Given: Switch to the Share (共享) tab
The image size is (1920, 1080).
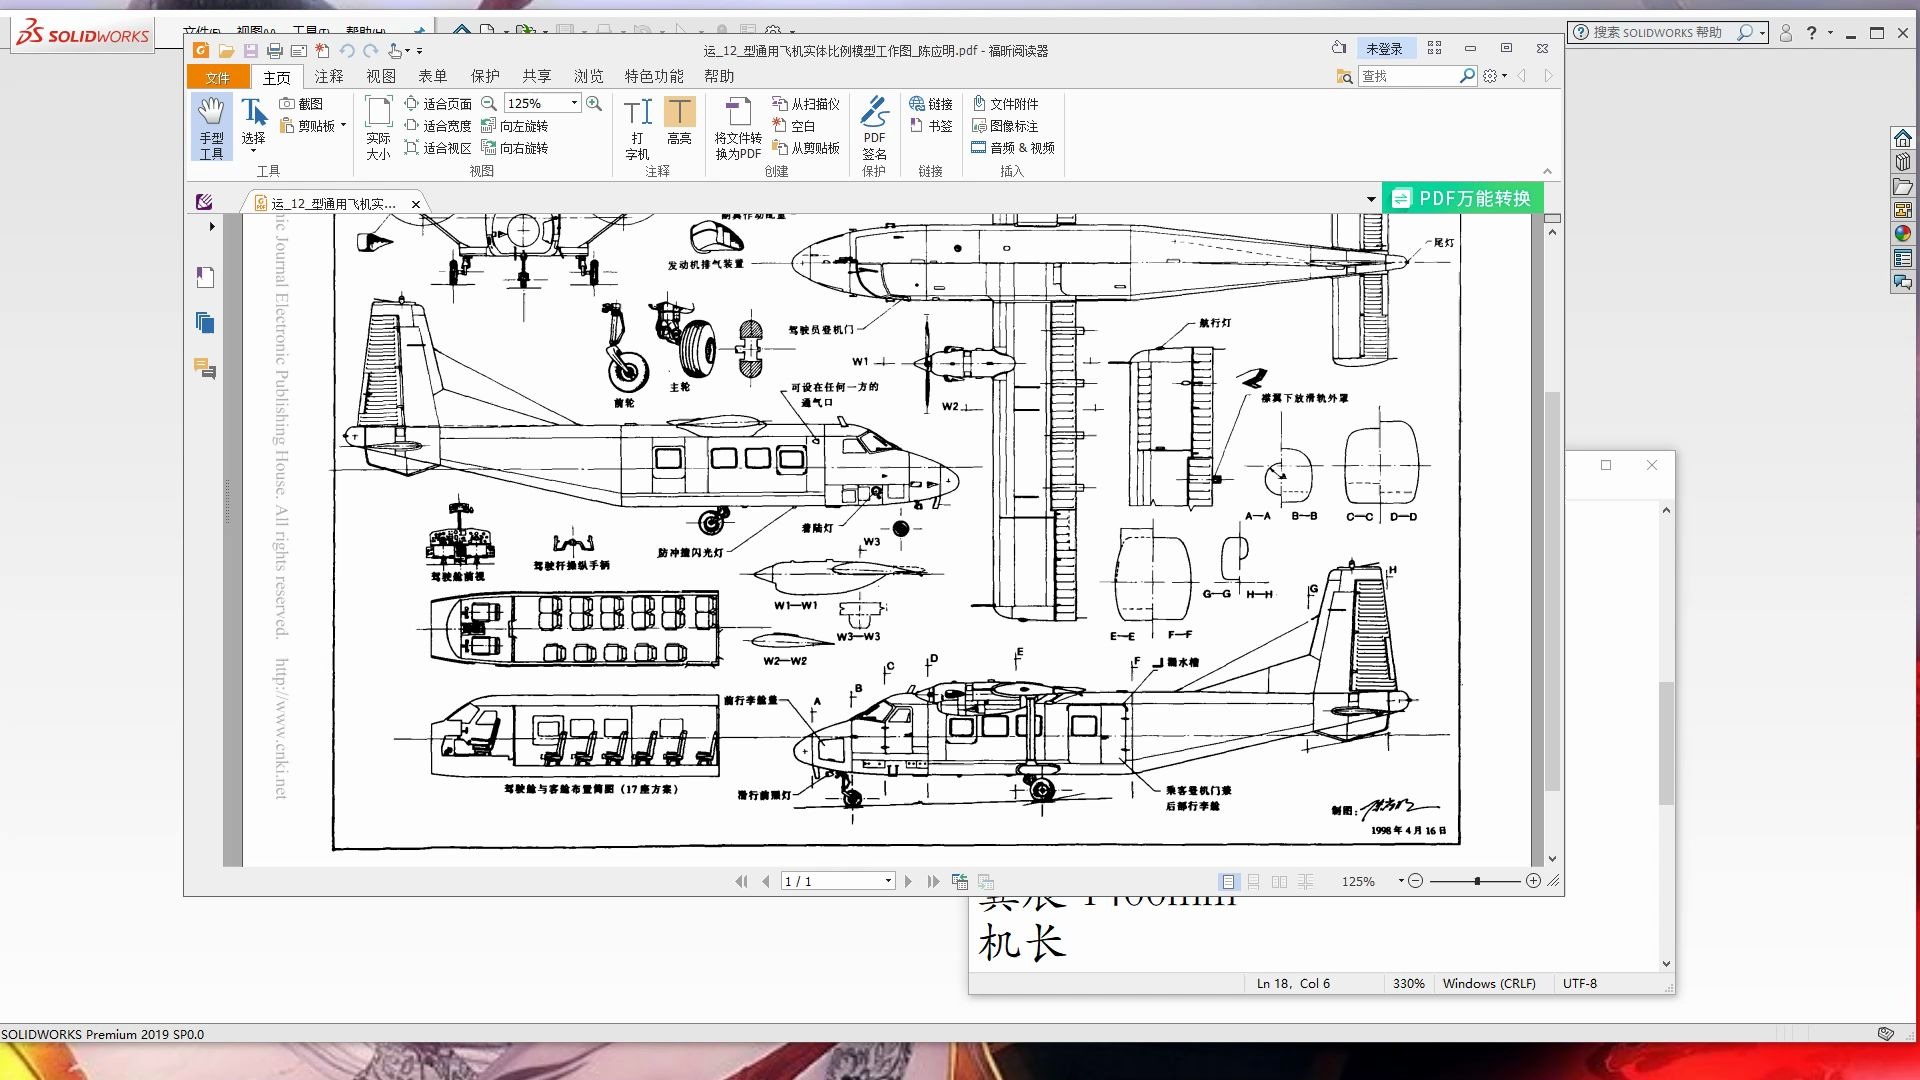Looking at the screenshot, I should pyautogui.click(x=537, y=76).
